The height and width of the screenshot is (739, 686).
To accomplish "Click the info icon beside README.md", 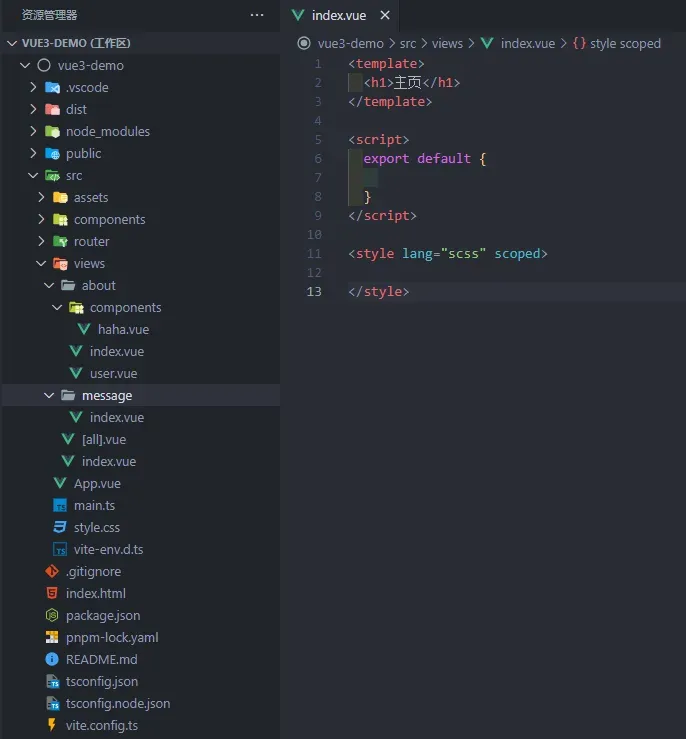I will (x=52, y=659).
